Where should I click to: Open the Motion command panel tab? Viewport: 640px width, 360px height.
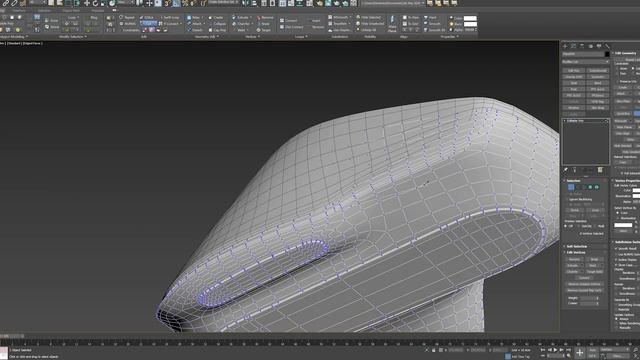pyautogui.click(x=591, y=46)
